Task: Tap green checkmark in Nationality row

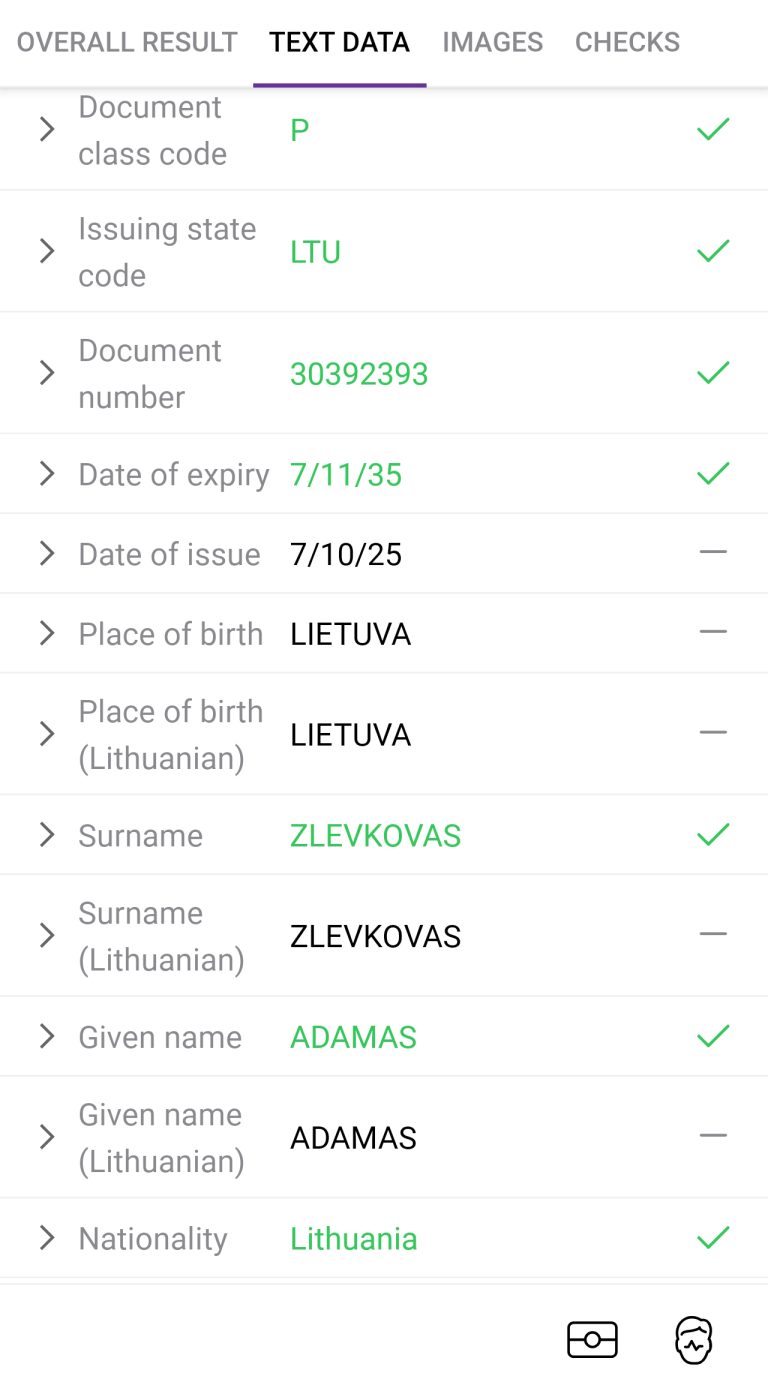Action: (x=713, y=1238)
